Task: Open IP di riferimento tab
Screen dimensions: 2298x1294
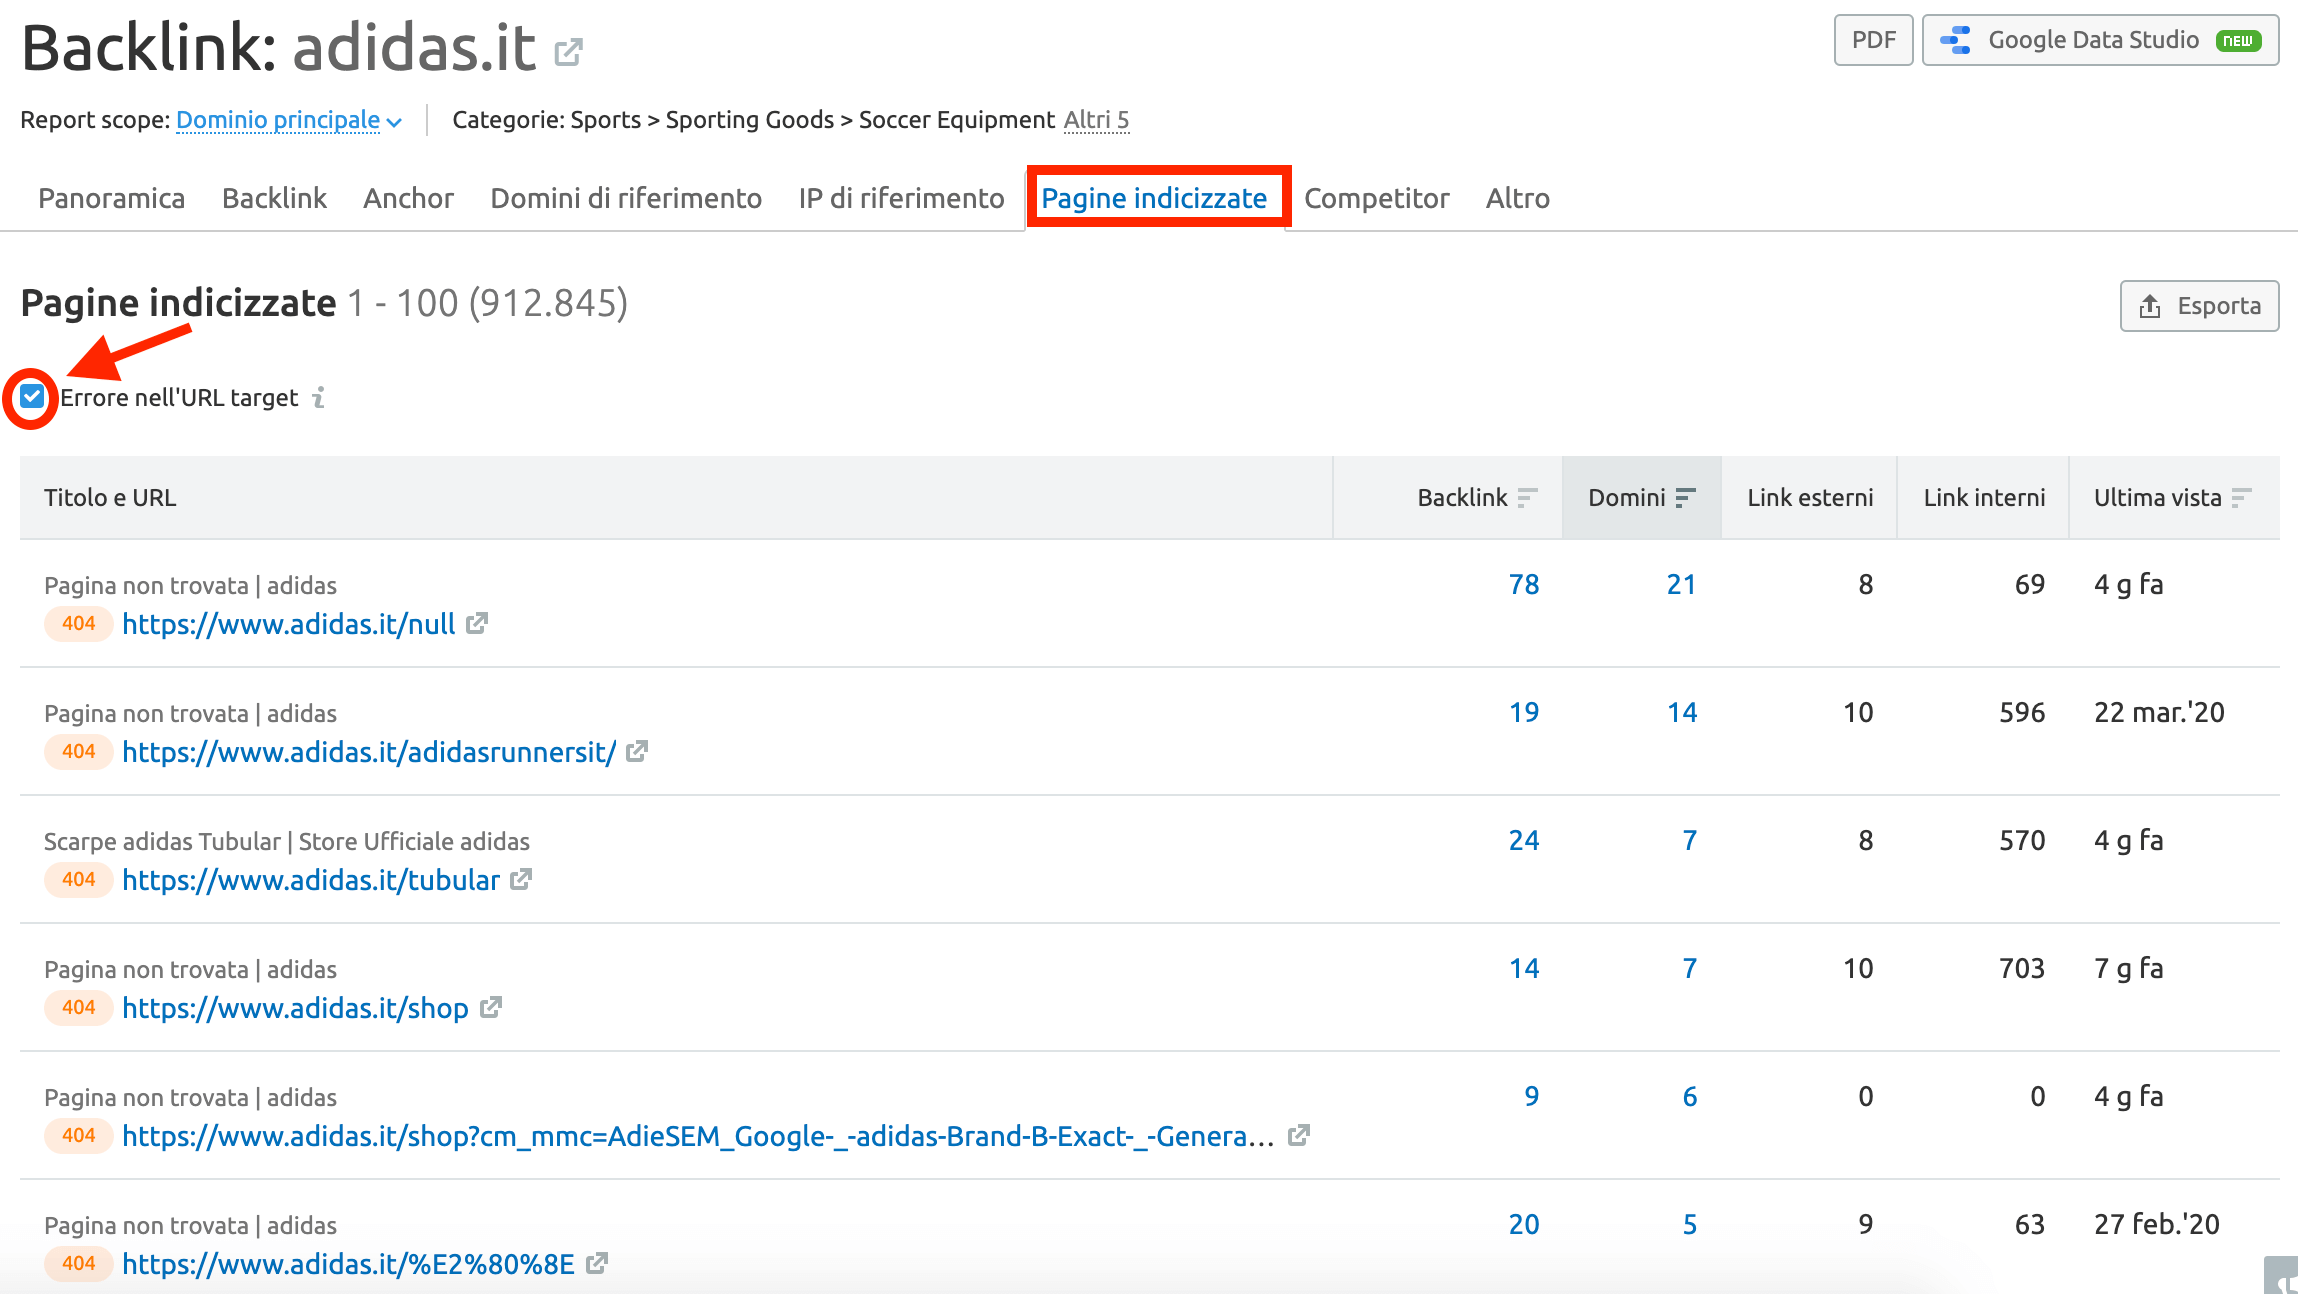Action: [x=901, y=198]
